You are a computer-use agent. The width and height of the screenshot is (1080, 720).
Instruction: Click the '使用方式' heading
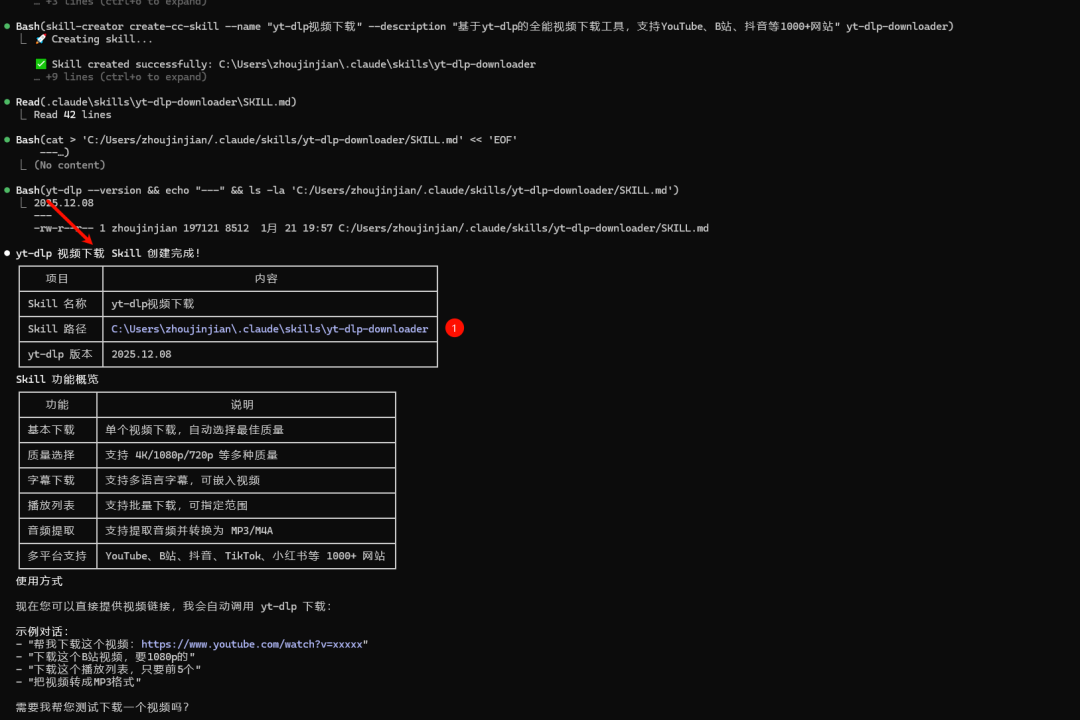click(x=39, y=582)
